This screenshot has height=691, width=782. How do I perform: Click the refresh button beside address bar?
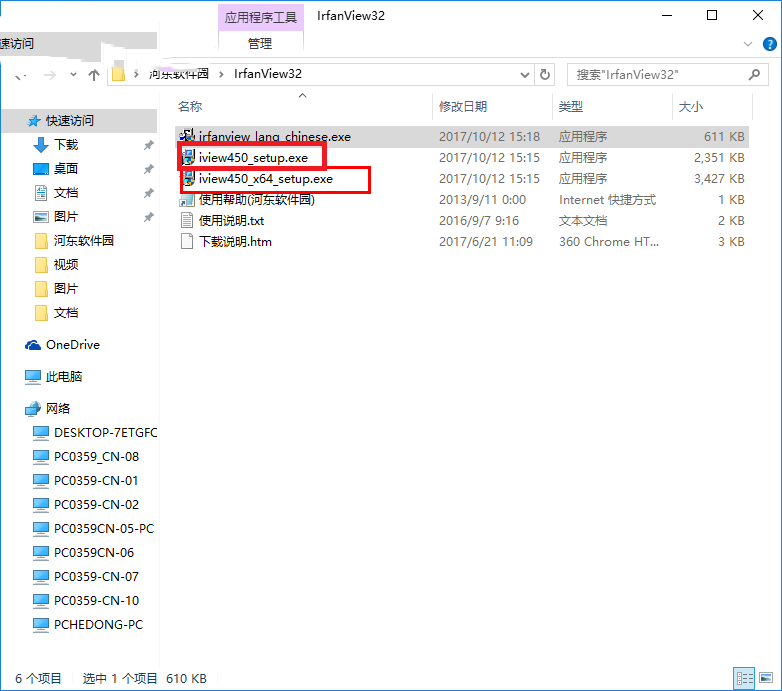[x=545, y=74]
